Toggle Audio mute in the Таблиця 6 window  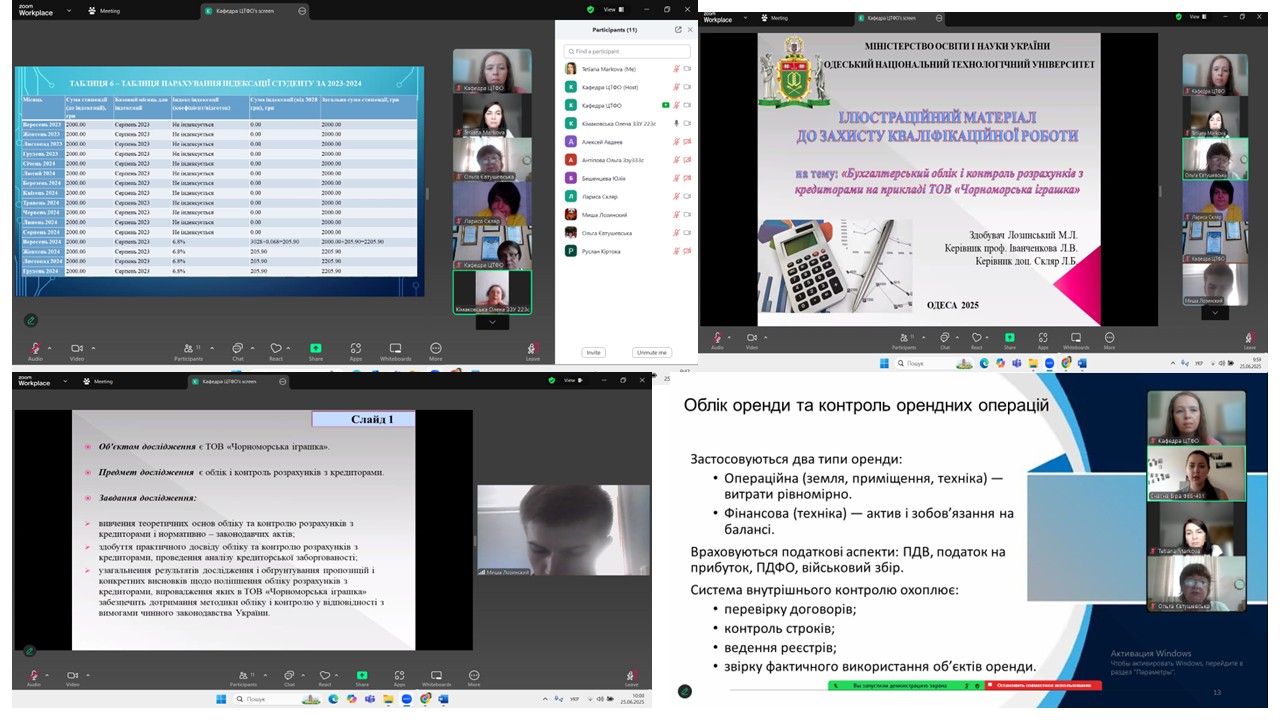[35, 351]
